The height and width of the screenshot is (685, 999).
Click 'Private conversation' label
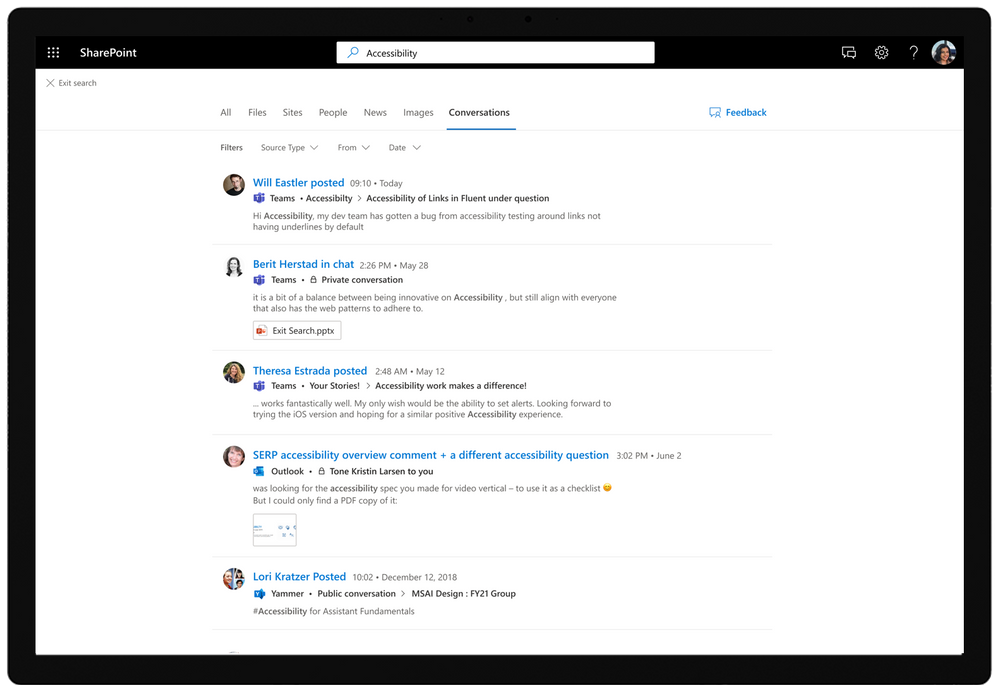click(x=362, y=280)
